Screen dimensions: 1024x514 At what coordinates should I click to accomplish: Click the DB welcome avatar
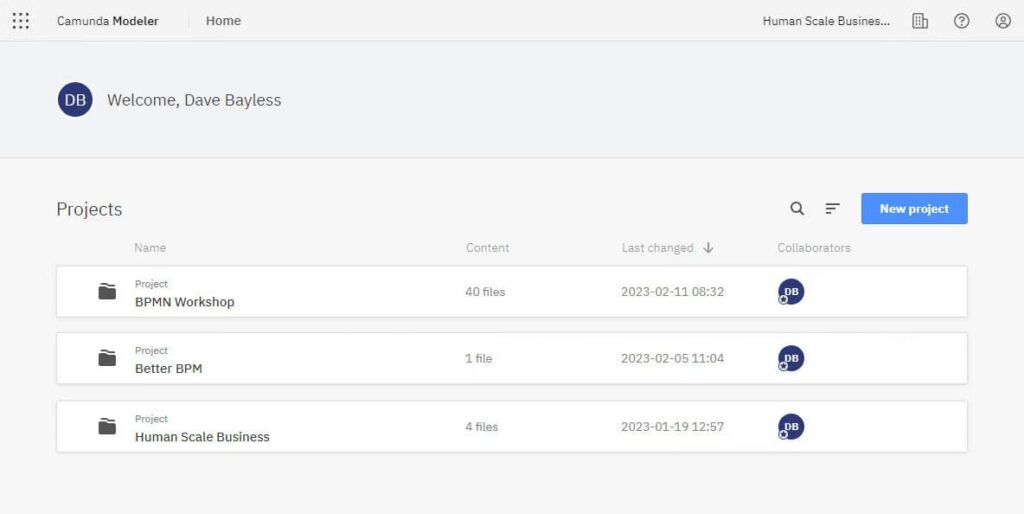tap(75, 100)
